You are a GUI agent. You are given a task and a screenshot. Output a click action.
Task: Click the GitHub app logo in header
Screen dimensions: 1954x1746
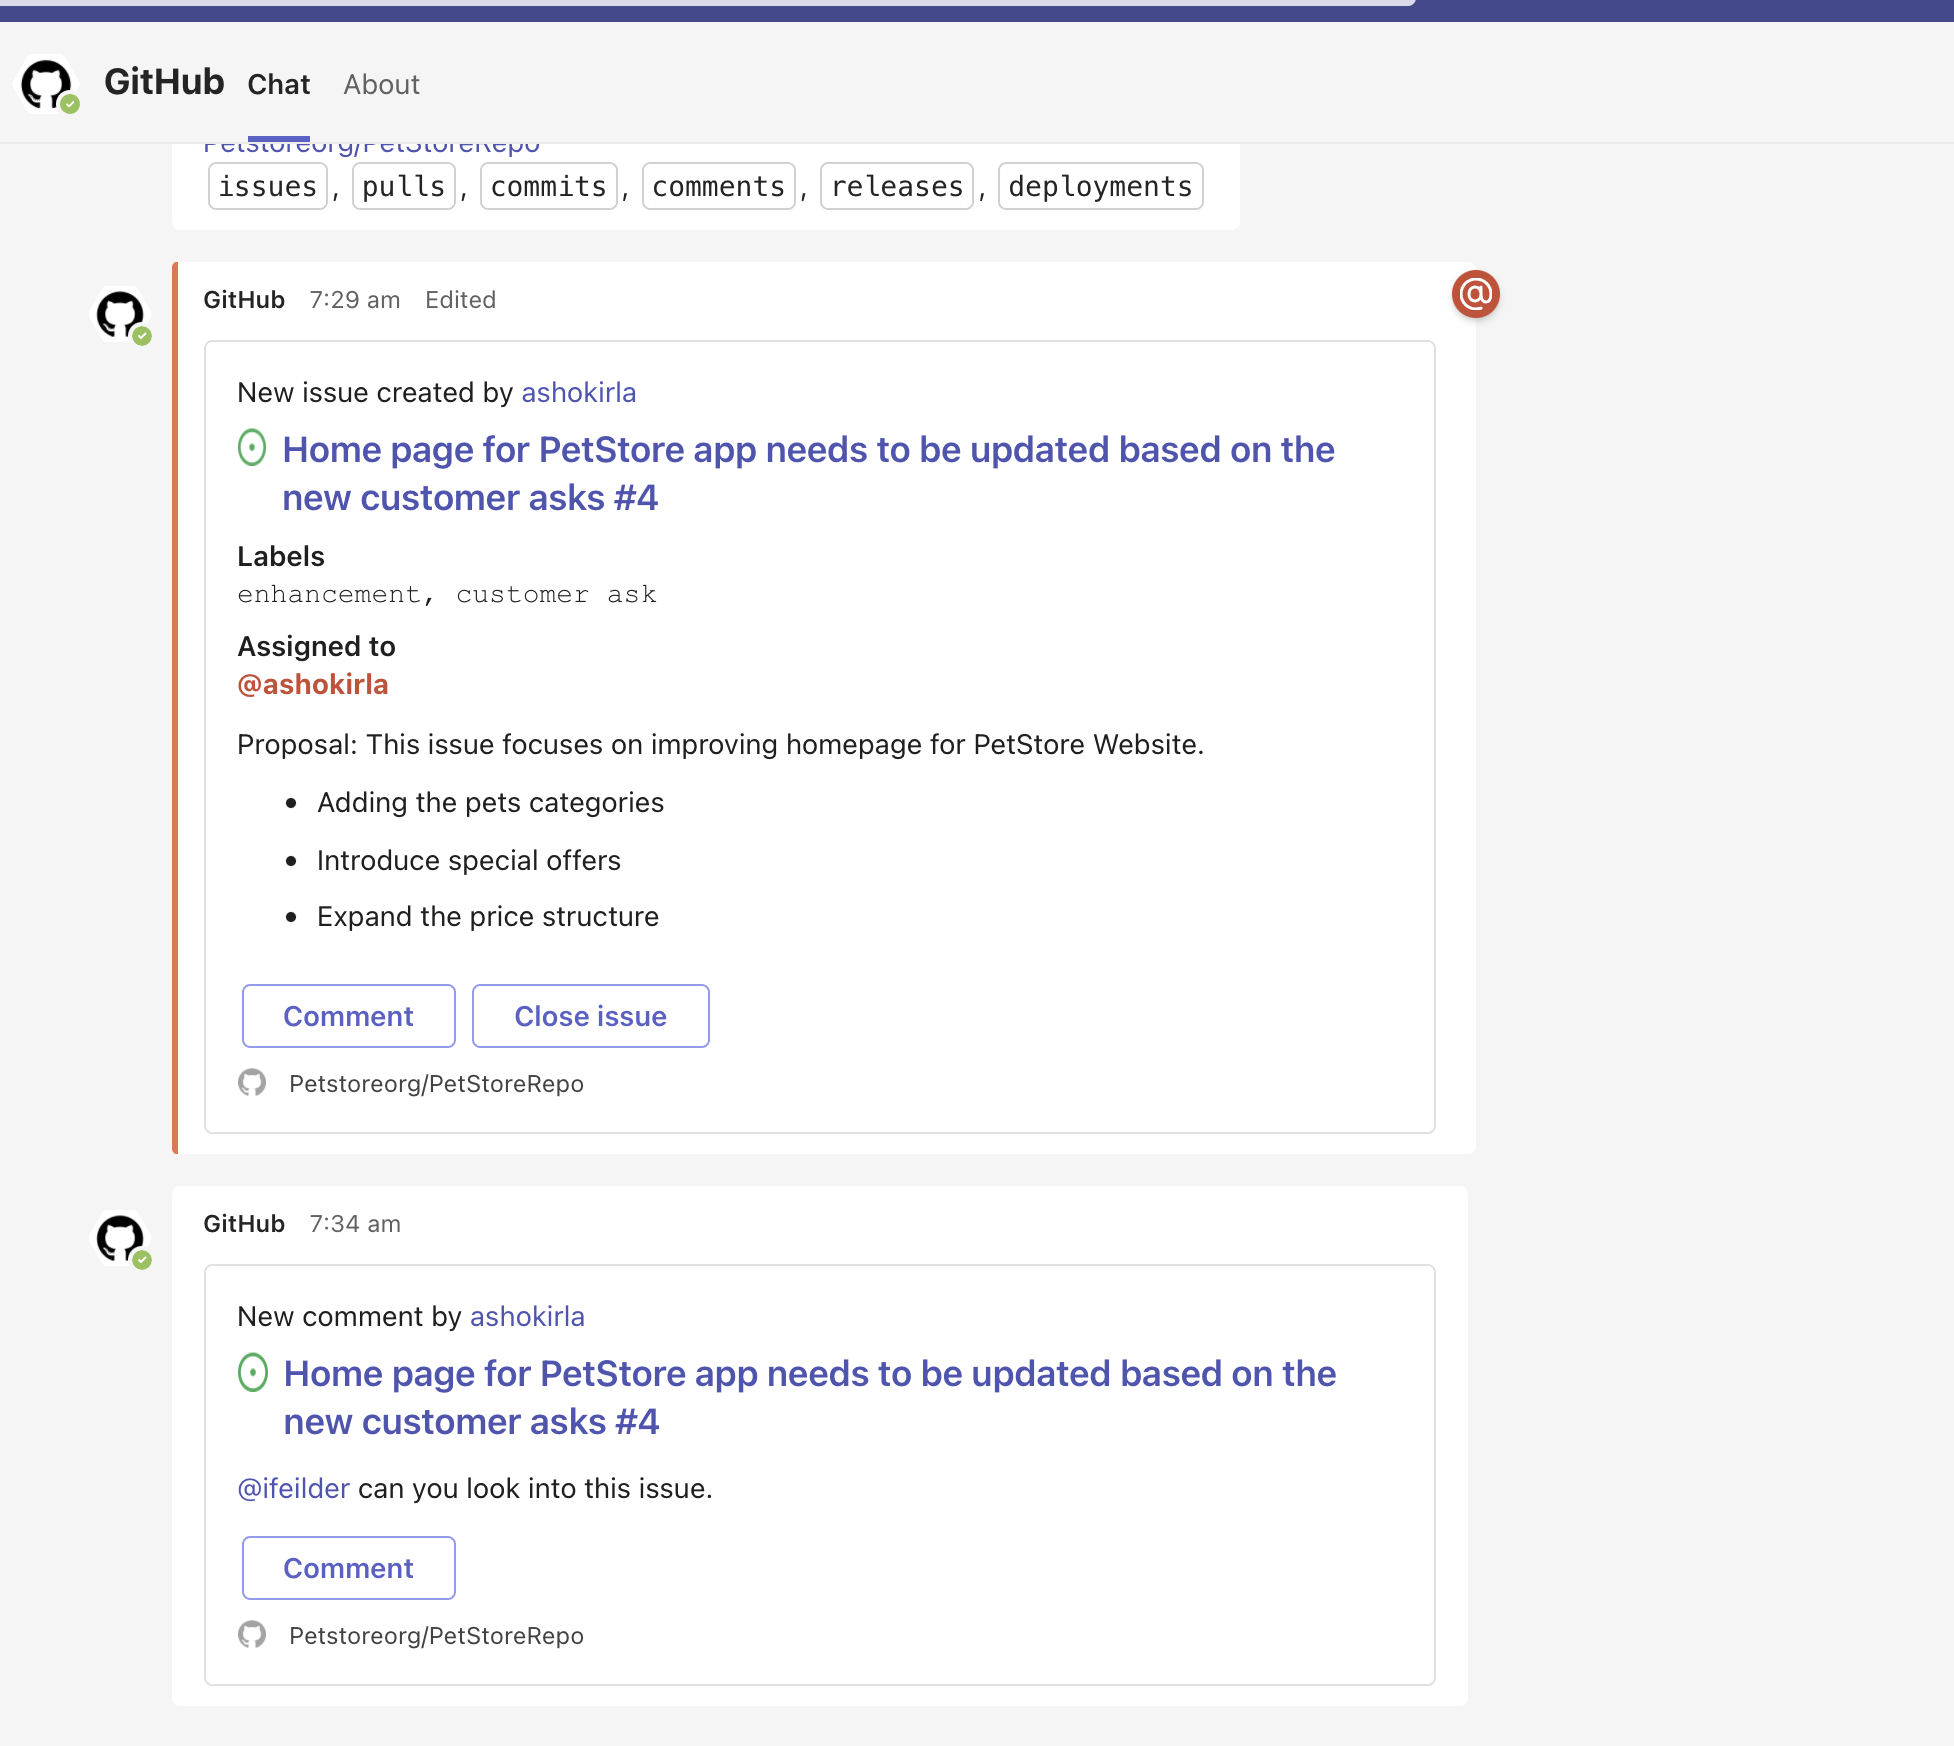[x=47, y=84]
